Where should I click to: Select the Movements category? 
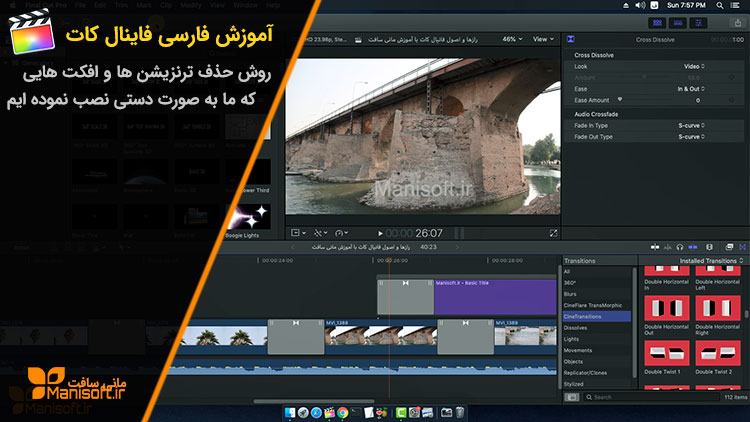pyautogui.click(x=596, y=350)
